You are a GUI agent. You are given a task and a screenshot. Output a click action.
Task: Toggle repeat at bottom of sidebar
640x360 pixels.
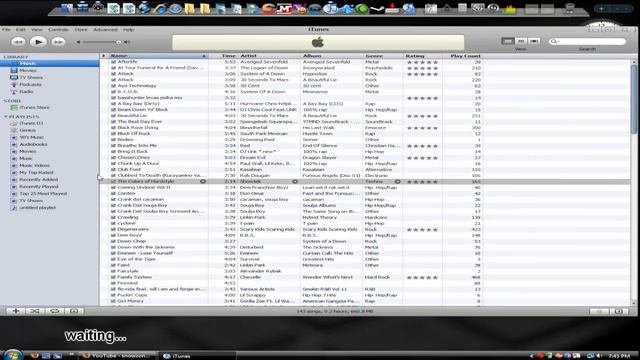54,311
